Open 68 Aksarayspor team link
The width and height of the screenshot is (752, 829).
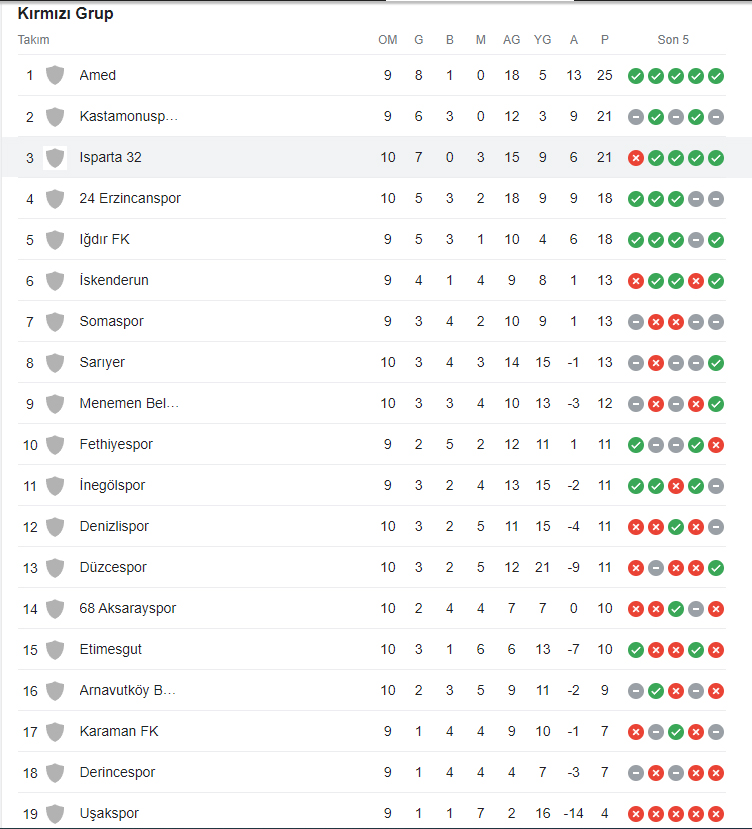pos(127,608)
